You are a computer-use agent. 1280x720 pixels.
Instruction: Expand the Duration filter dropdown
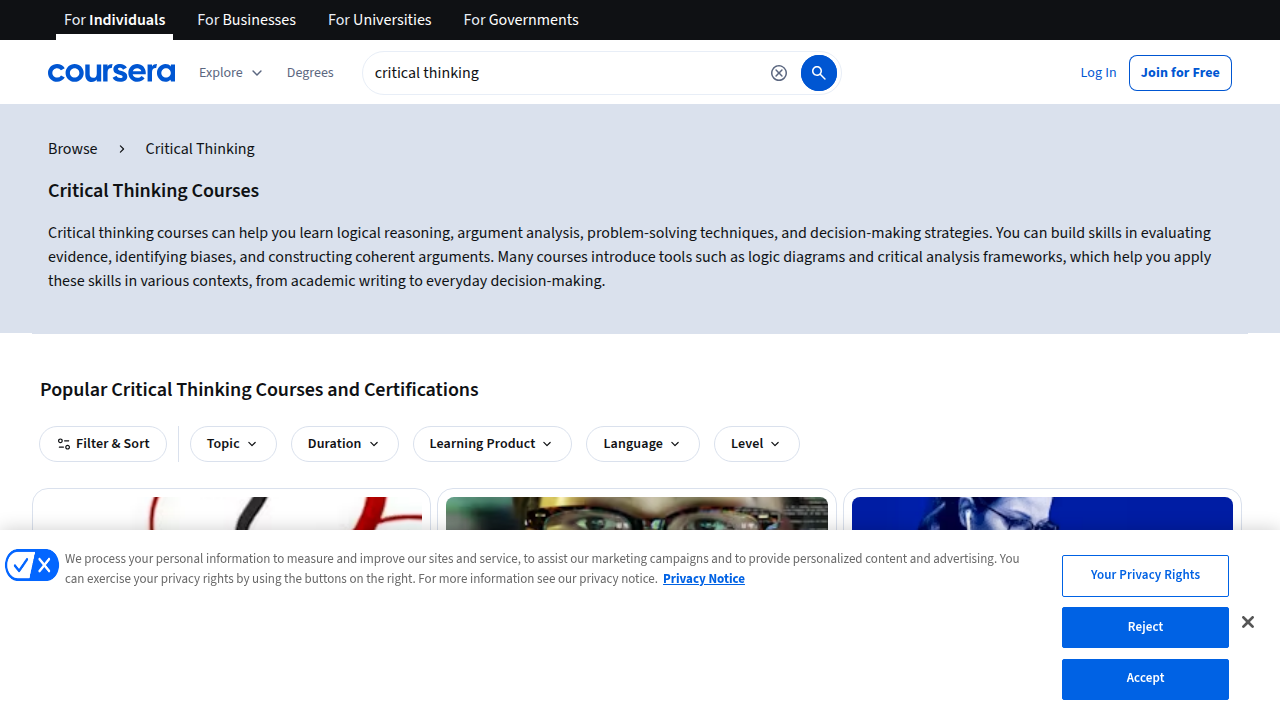click(345, 444)
